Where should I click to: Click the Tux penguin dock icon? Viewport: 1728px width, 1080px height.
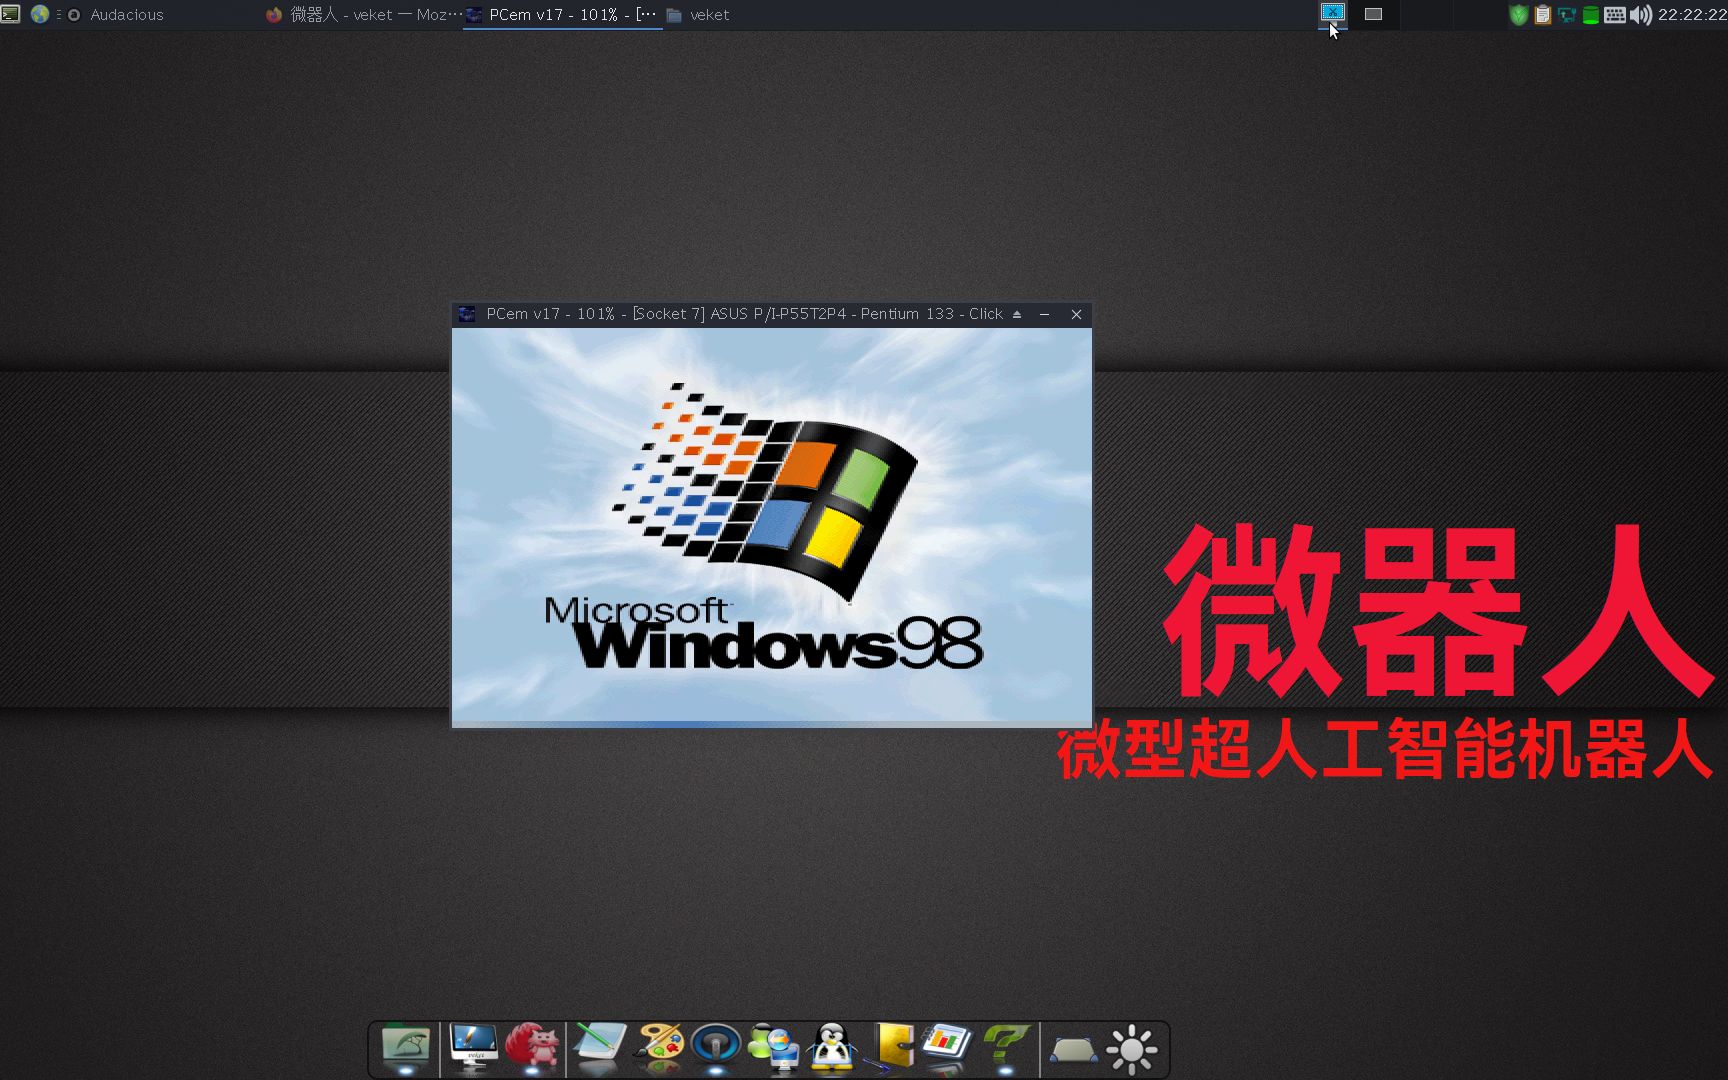click(832, 1048)
